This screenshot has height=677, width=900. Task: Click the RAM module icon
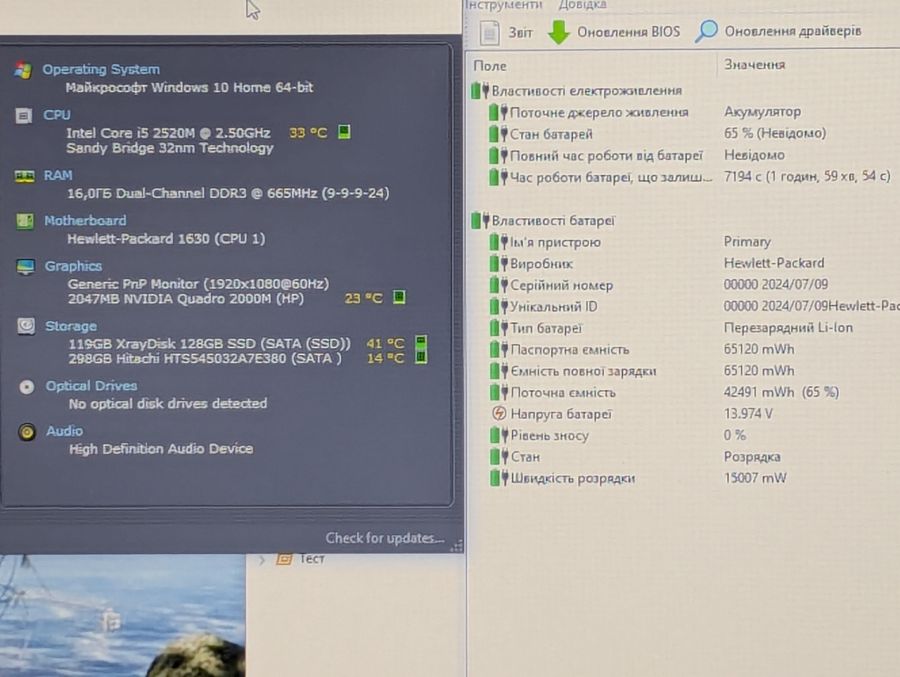(x=24, y=176)
